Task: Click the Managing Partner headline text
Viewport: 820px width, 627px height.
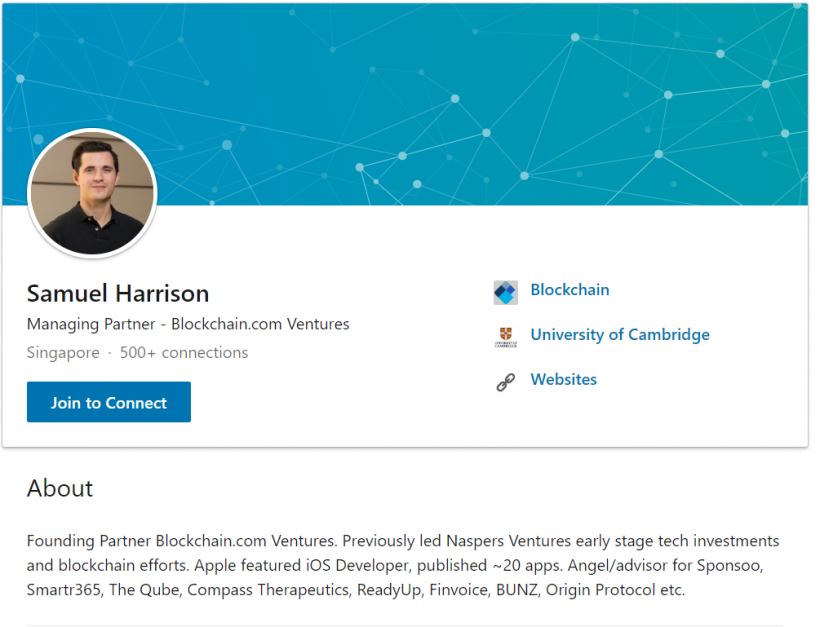Action: (188, 324)
